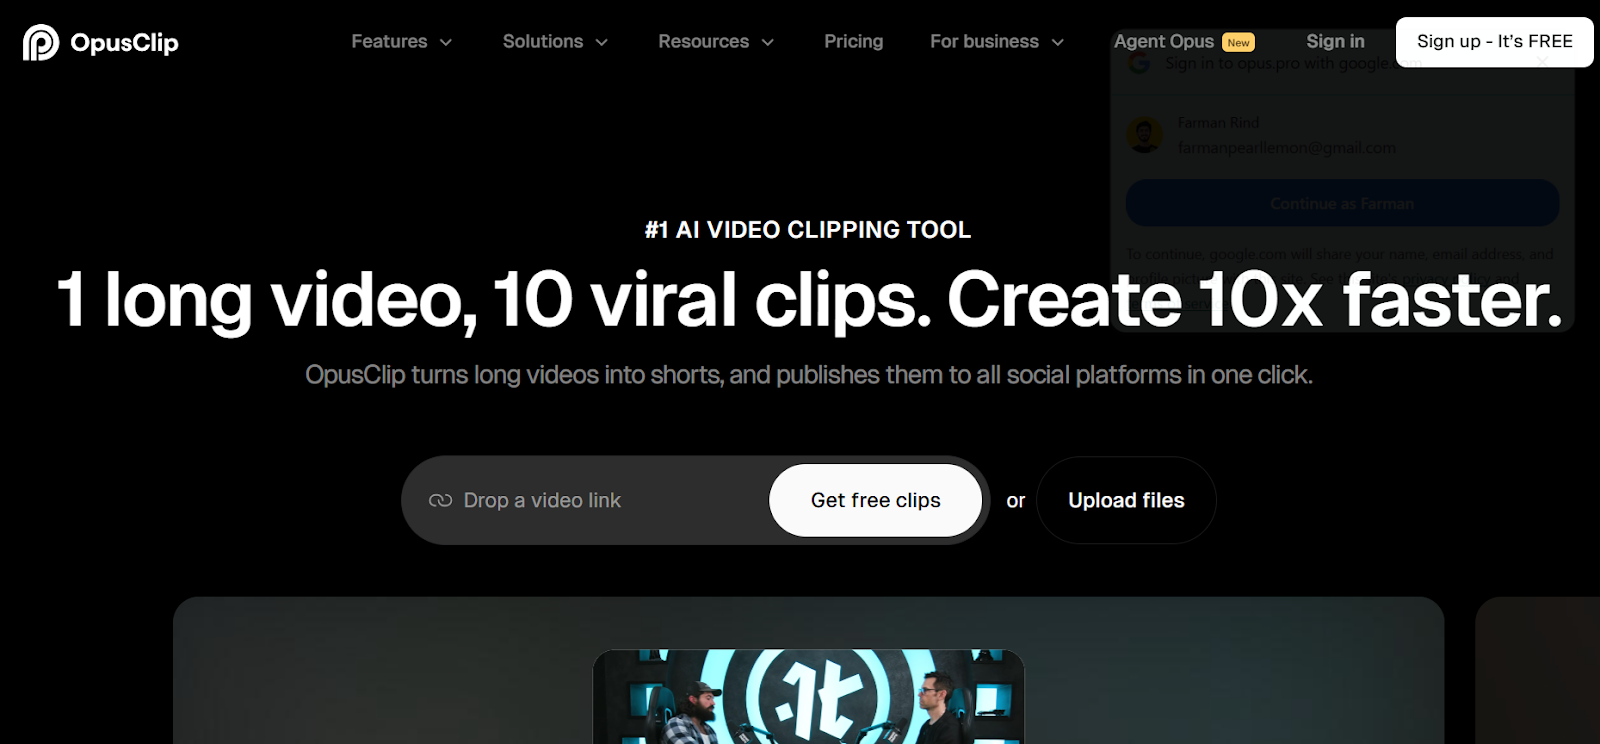Click the New badge beside Agent Opus
The image size is (1600, 744).
point(1239,43)
